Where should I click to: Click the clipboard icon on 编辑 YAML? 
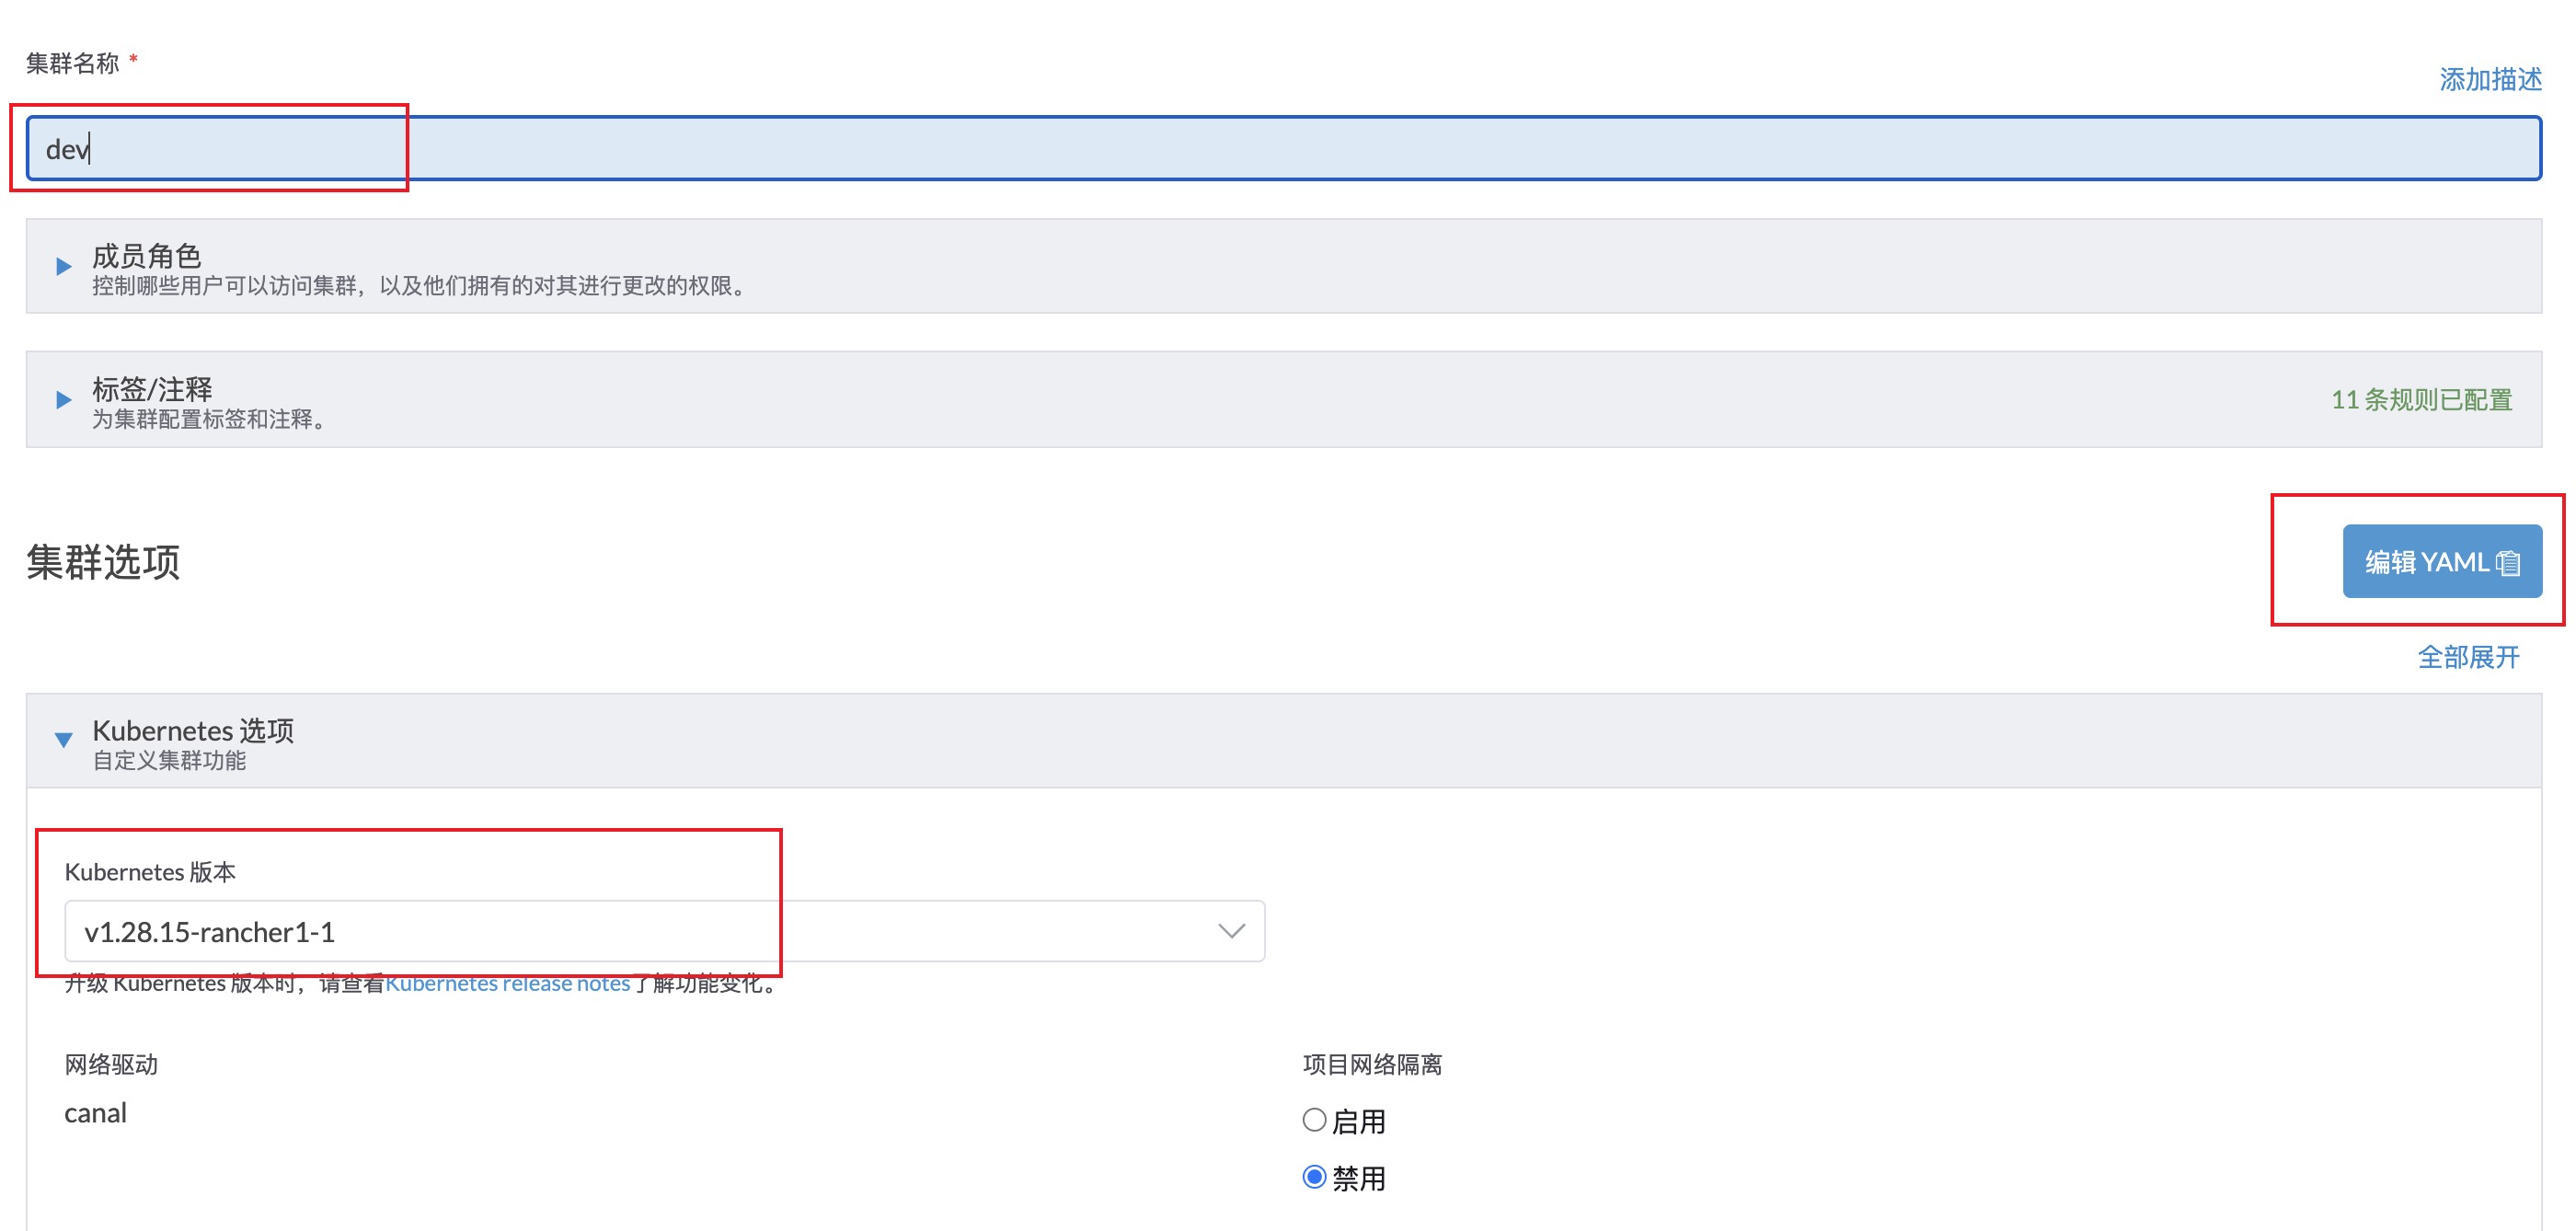pyautogui.click(x=2508, y=563)
